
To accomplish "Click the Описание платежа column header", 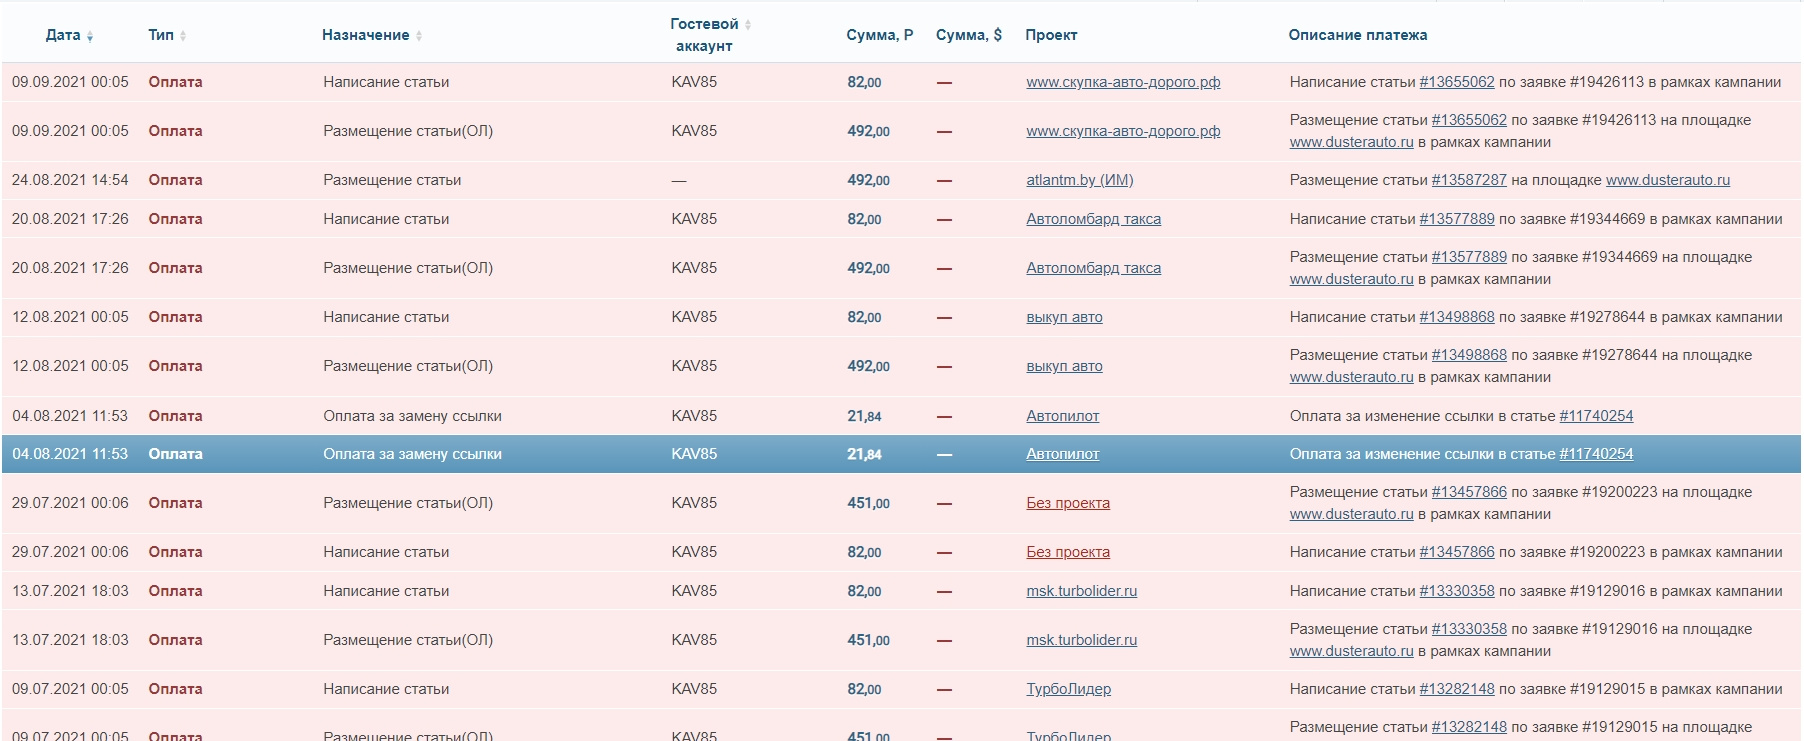I will pos(1357,35).
